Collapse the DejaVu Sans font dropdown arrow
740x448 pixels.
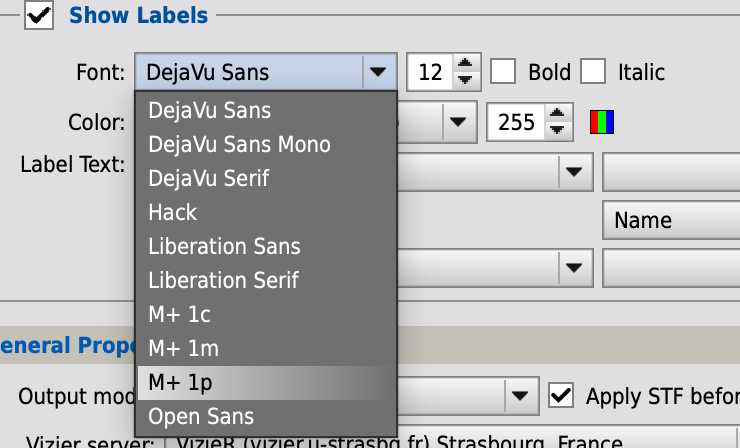coord(378,72)
